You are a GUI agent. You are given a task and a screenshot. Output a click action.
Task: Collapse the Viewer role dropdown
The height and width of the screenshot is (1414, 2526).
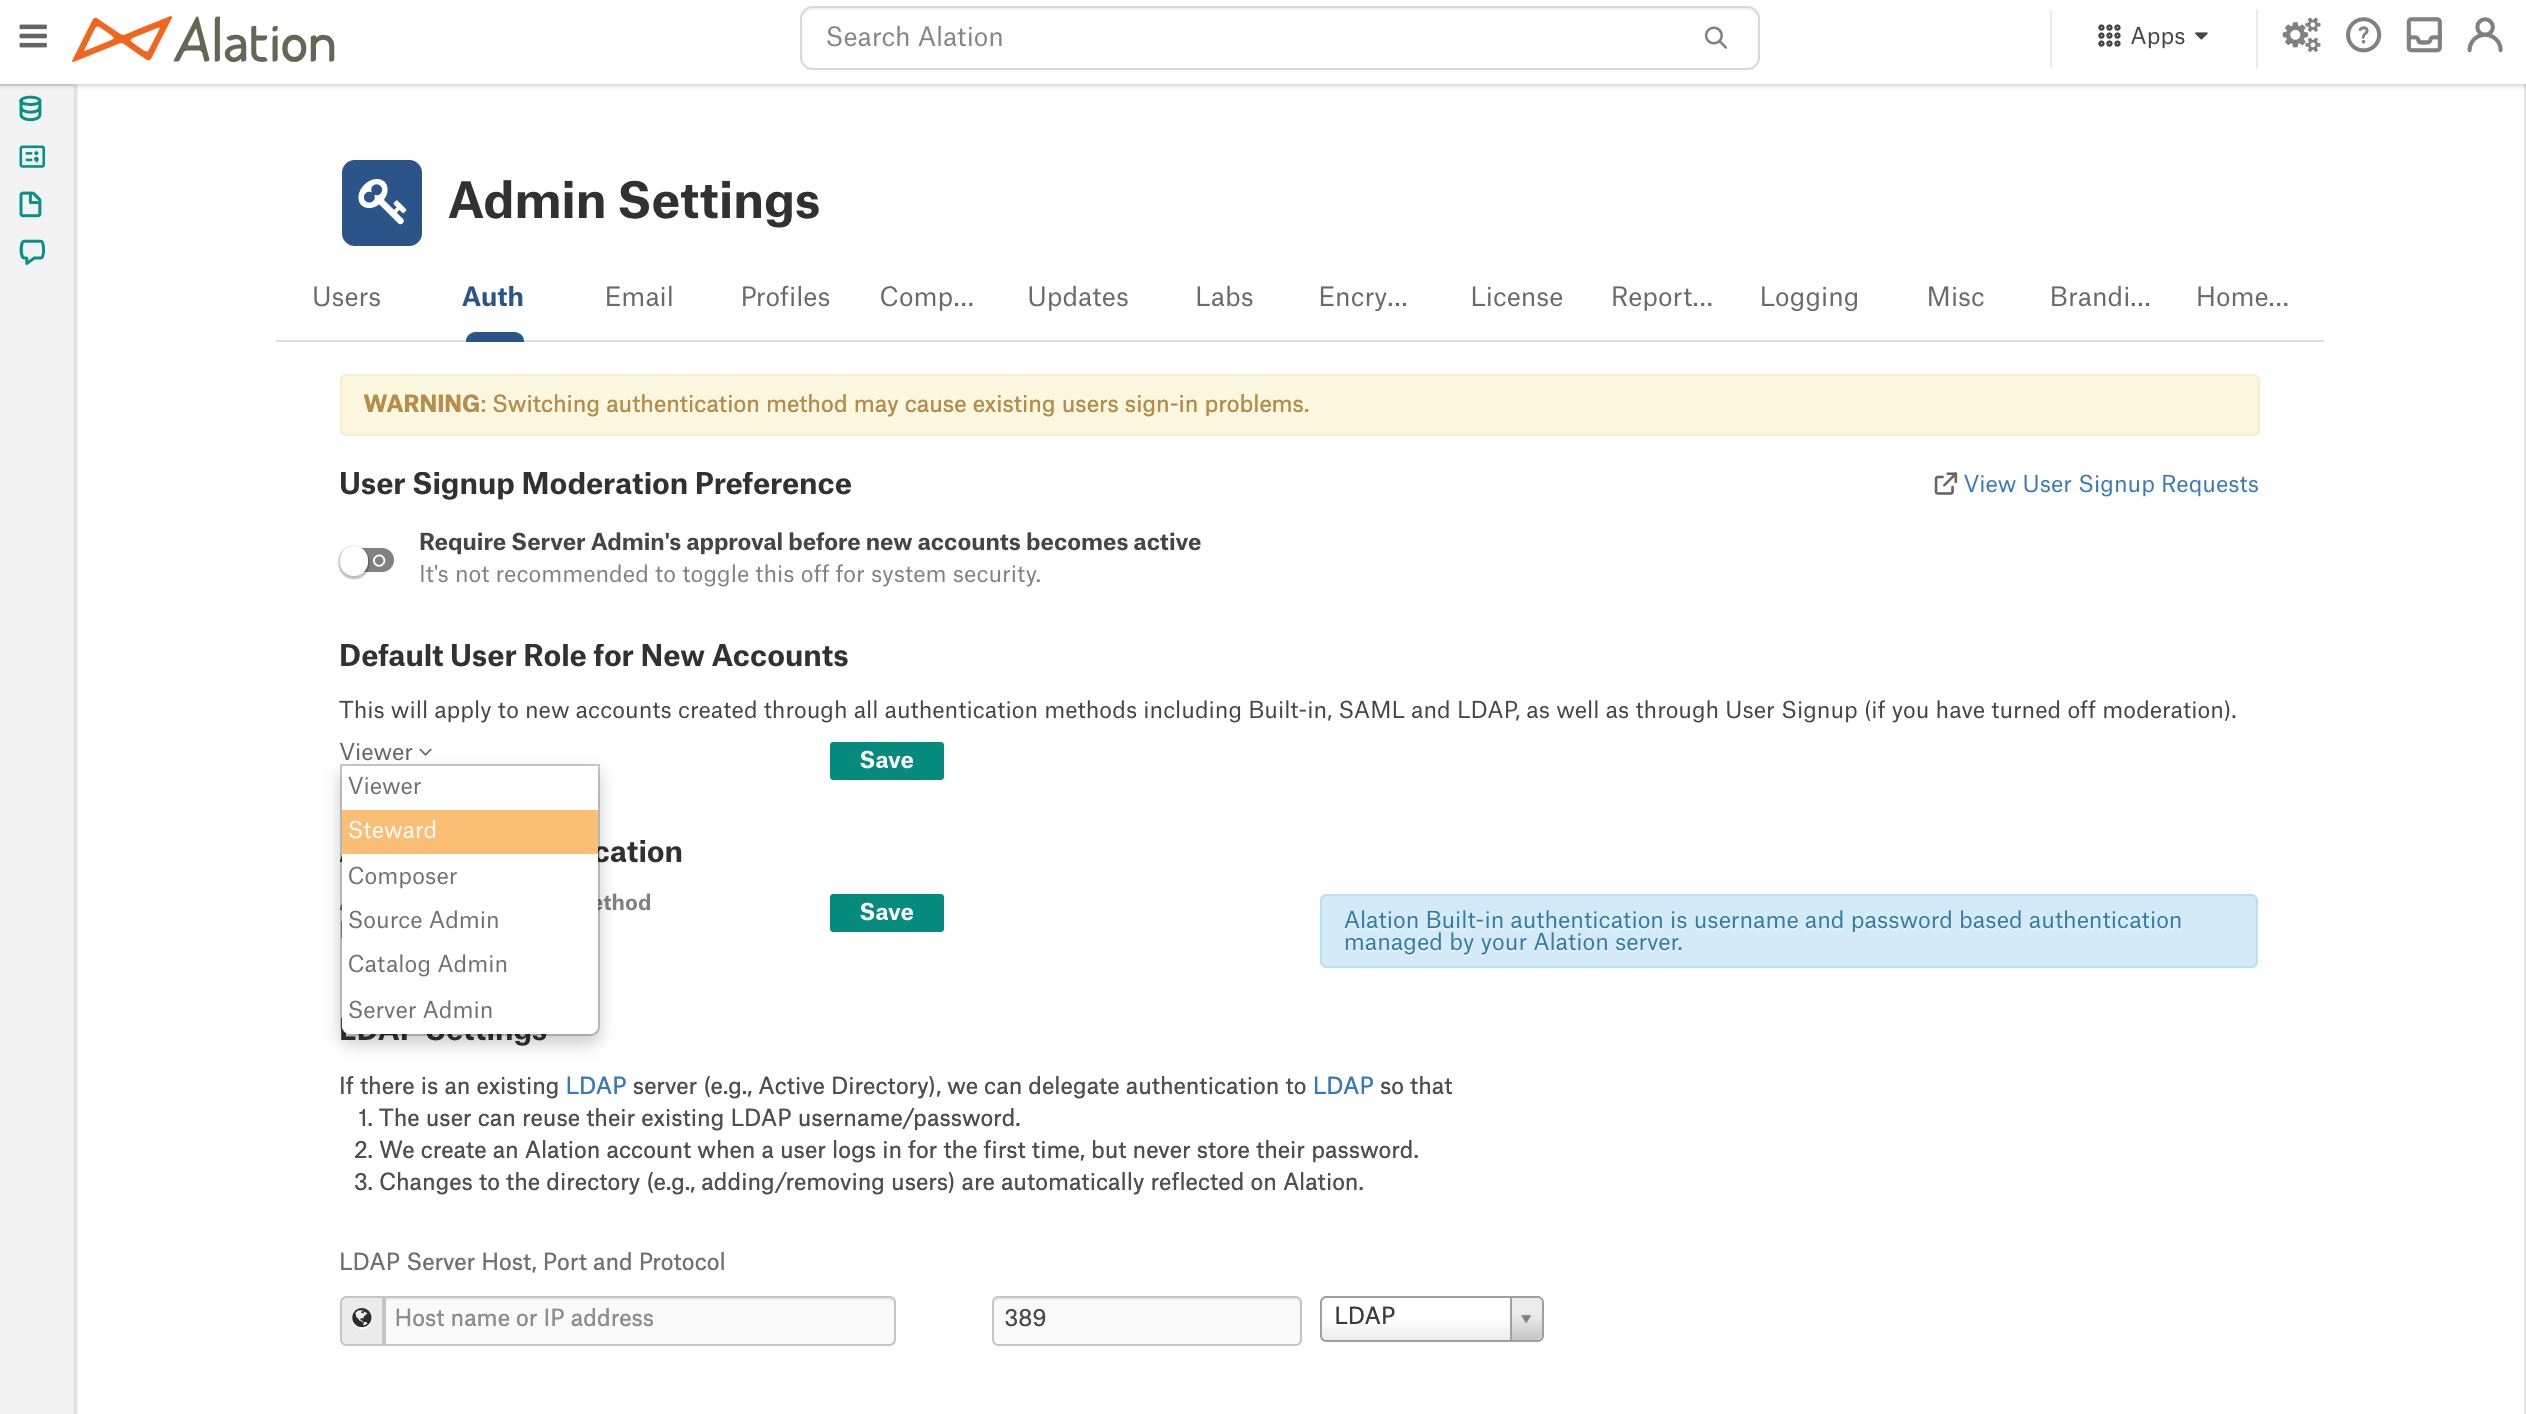coord(386,752)
